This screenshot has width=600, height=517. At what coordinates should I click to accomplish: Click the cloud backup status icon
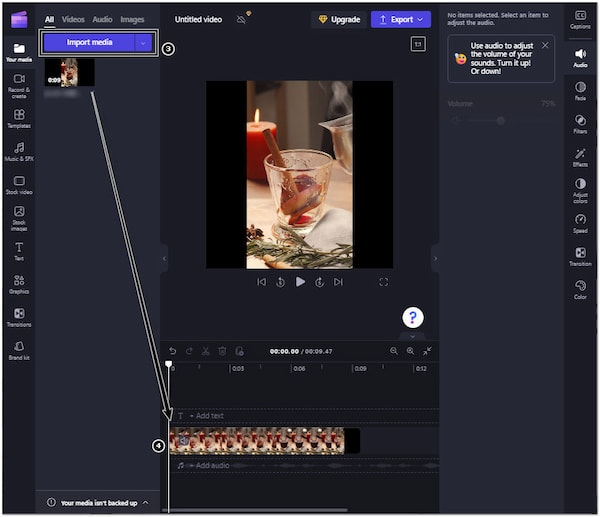click(242, 19)
